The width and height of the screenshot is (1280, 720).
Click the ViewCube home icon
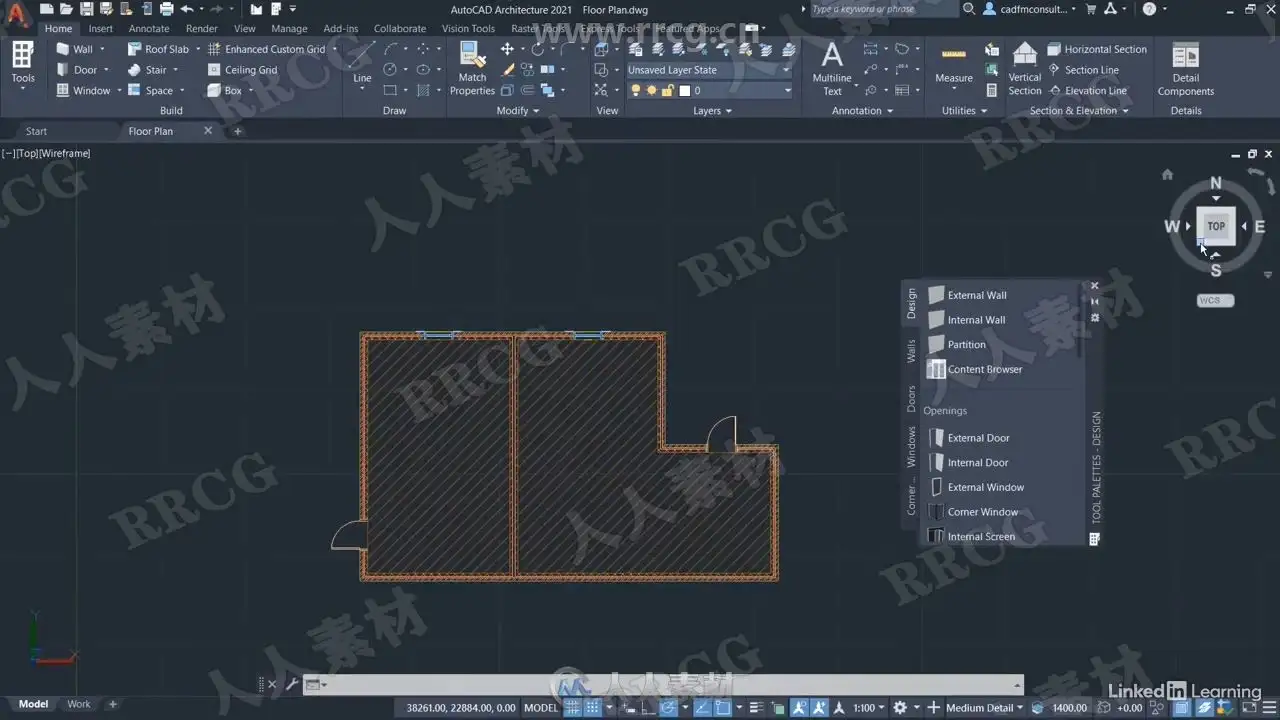pyautogui.click(x=1167, y=174)
